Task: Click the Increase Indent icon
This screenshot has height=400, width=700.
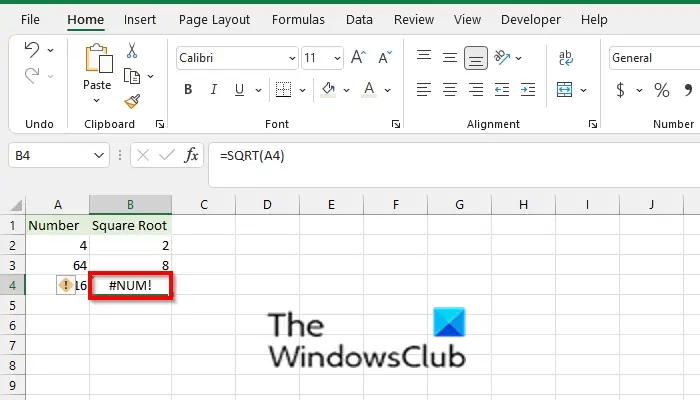Action: point(528,90)
